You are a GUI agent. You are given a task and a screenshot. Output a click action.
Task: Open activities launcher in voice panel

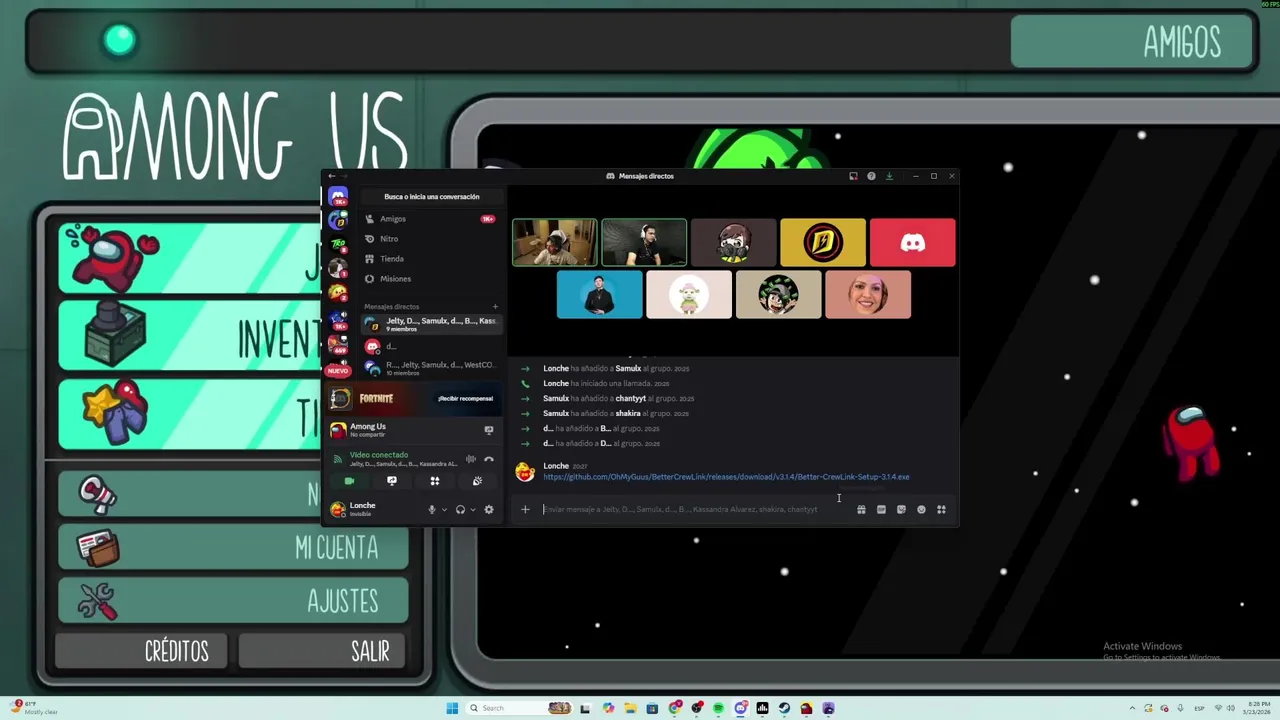435,481
